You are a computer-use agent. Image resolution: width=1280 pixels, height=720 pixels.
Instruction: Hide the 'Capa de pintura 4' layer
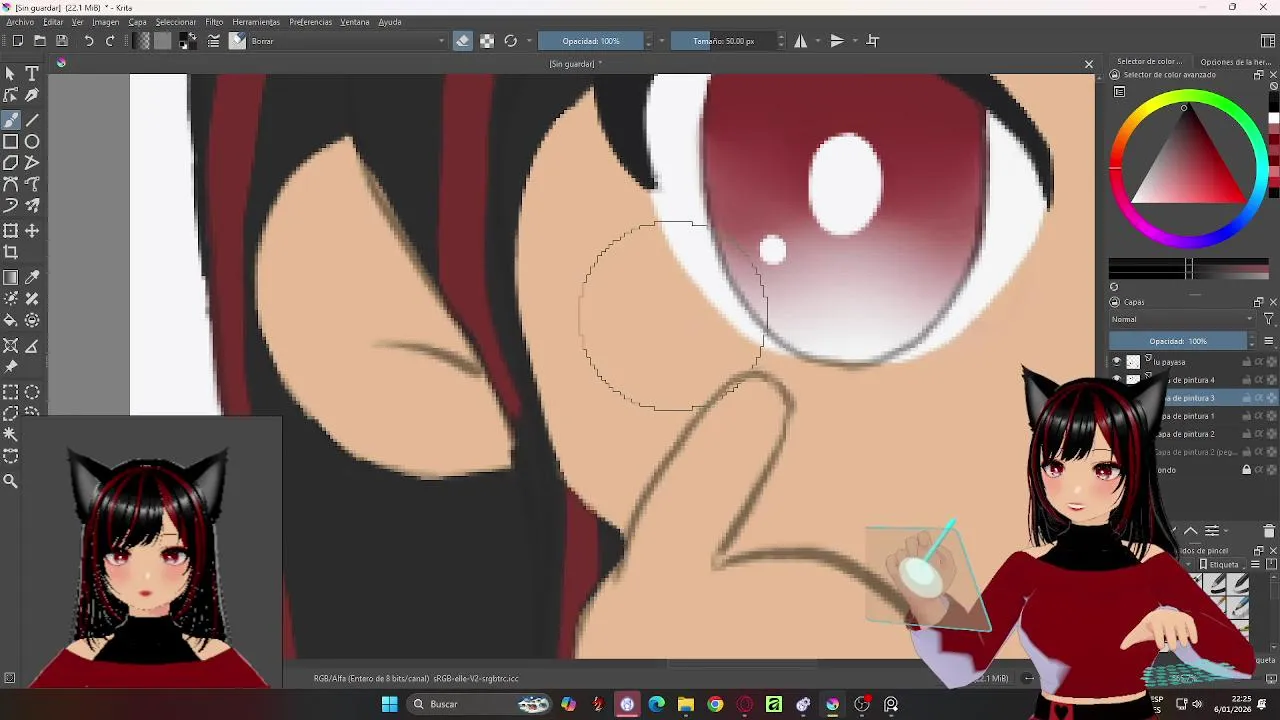click(1116, 380)
